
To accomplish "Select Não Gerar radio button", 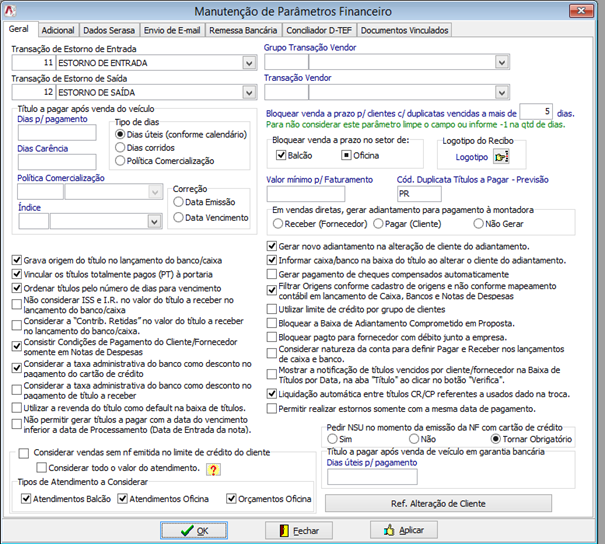I will pyautogui.click(x=478, y=224).
